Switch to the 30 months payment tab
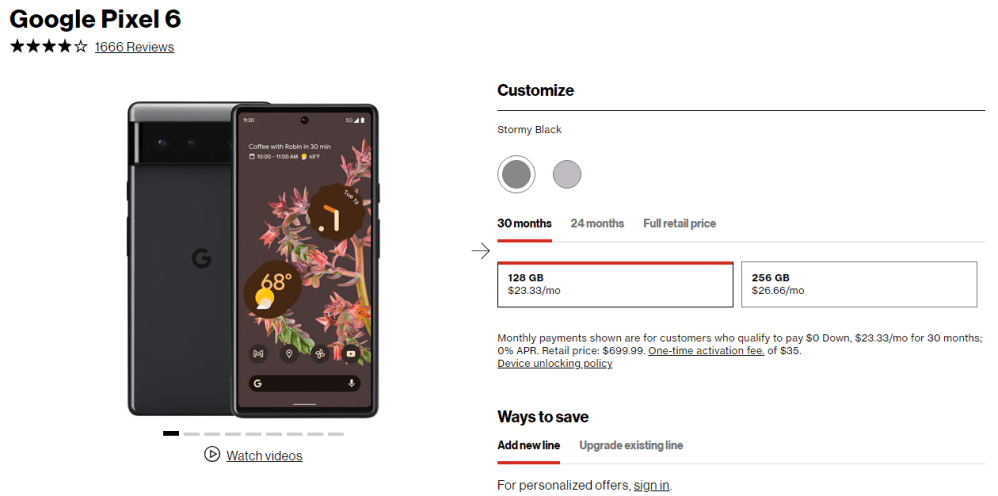 524,223
